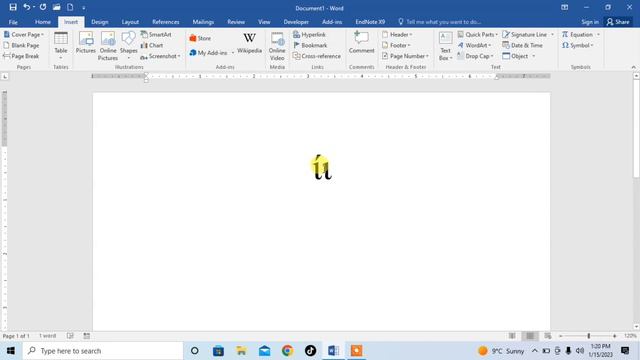Open the Page Number dropdown
Image resolution: width=640 pixels, height=360 pixels.
(405, 56)
